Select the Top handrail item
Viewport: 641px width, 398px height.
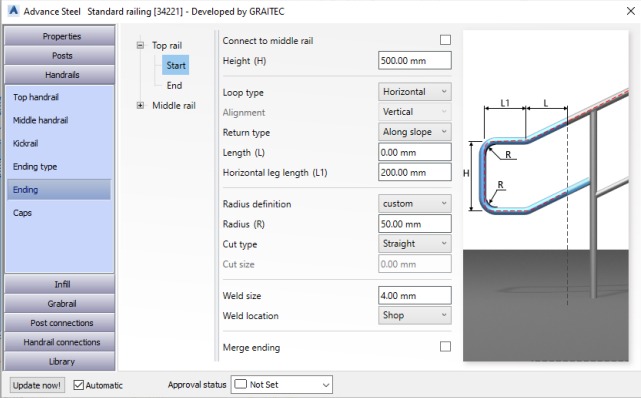[36, 97]
